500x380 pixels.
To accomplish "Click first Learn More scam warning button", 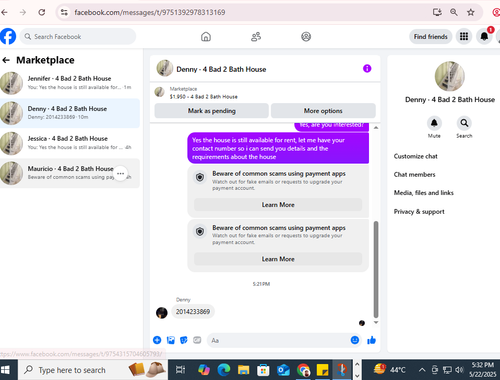I will click(278, 205).
